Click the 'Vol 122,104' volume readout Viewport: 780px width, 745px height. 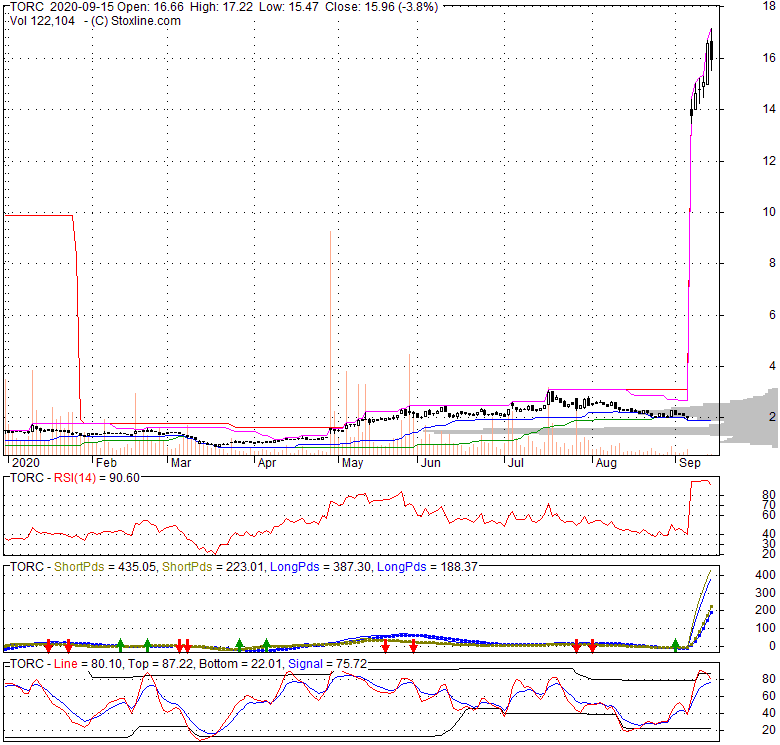[x=42, y=21]
